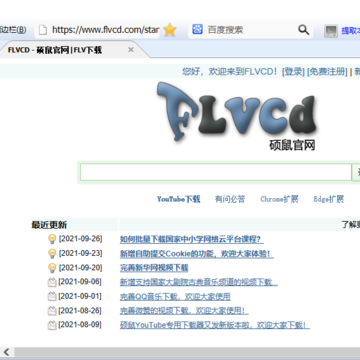This screenshot has height=360, width=360.
Task: Click the lightbulb icon beside 2021-09-20
Action: click(x=52, y=268)
